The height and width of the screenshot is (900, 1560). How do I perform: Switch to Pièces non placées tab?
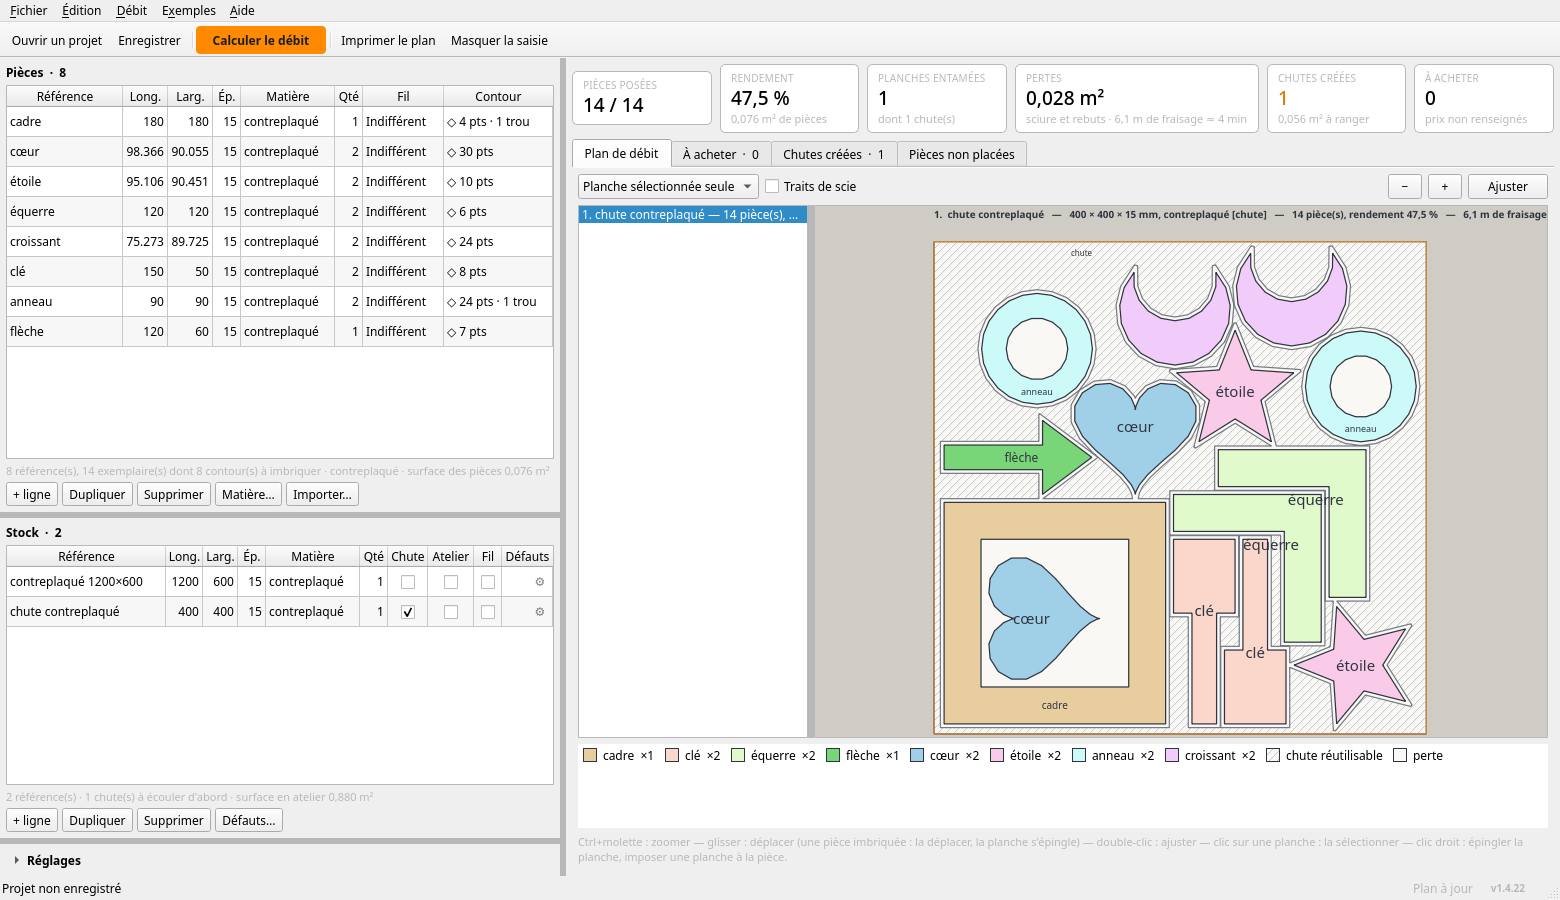point(961,155)
